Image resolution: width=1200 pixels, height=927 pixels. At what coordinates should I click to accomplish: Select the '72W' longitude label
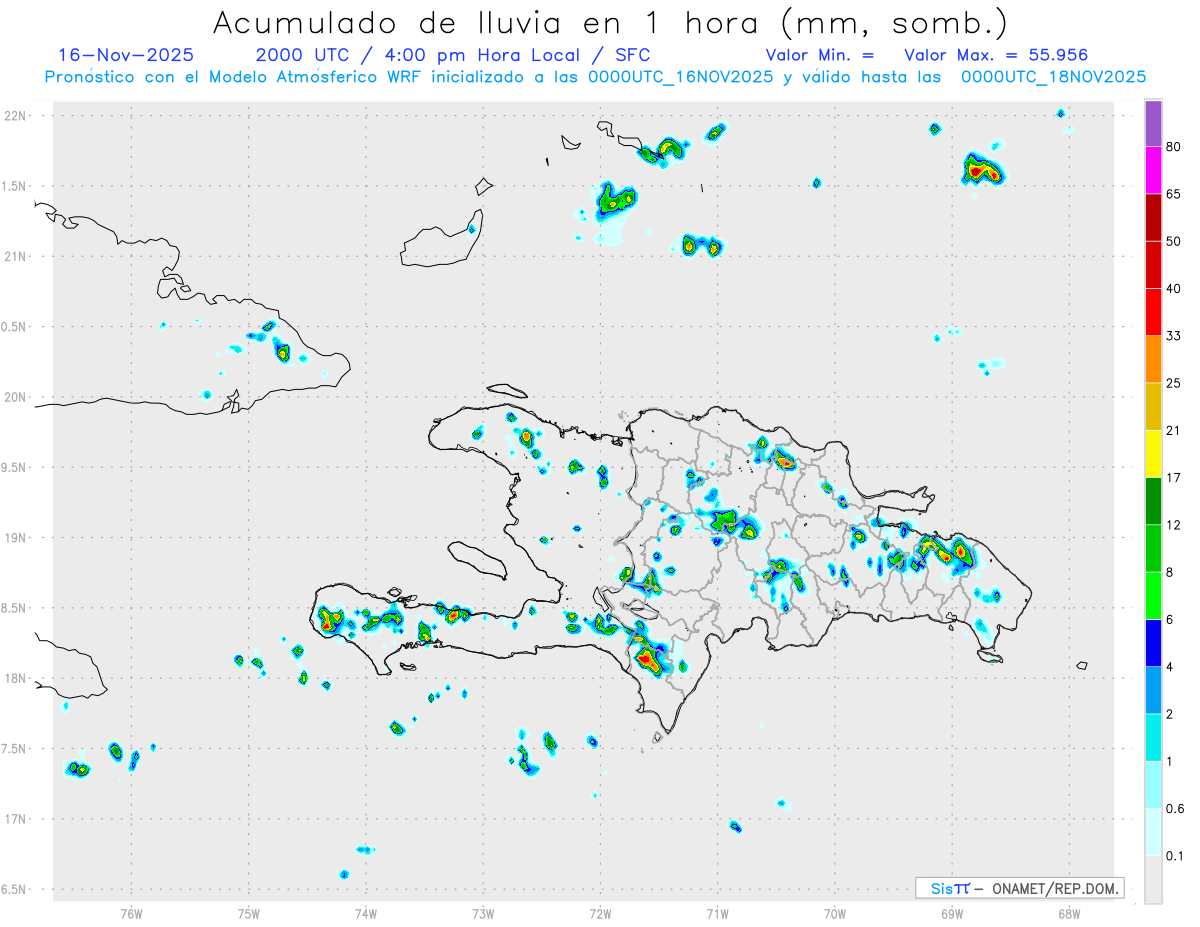pos(600,913)
